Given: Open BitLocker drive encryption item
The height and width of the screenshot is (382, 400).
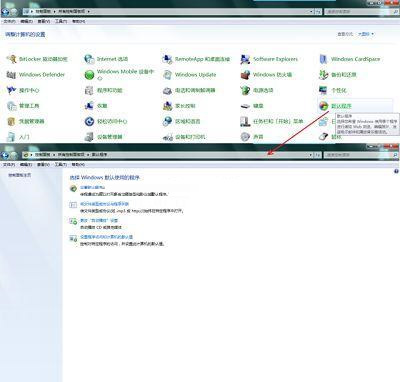Looking at the screenshot, I should (37, 59).
